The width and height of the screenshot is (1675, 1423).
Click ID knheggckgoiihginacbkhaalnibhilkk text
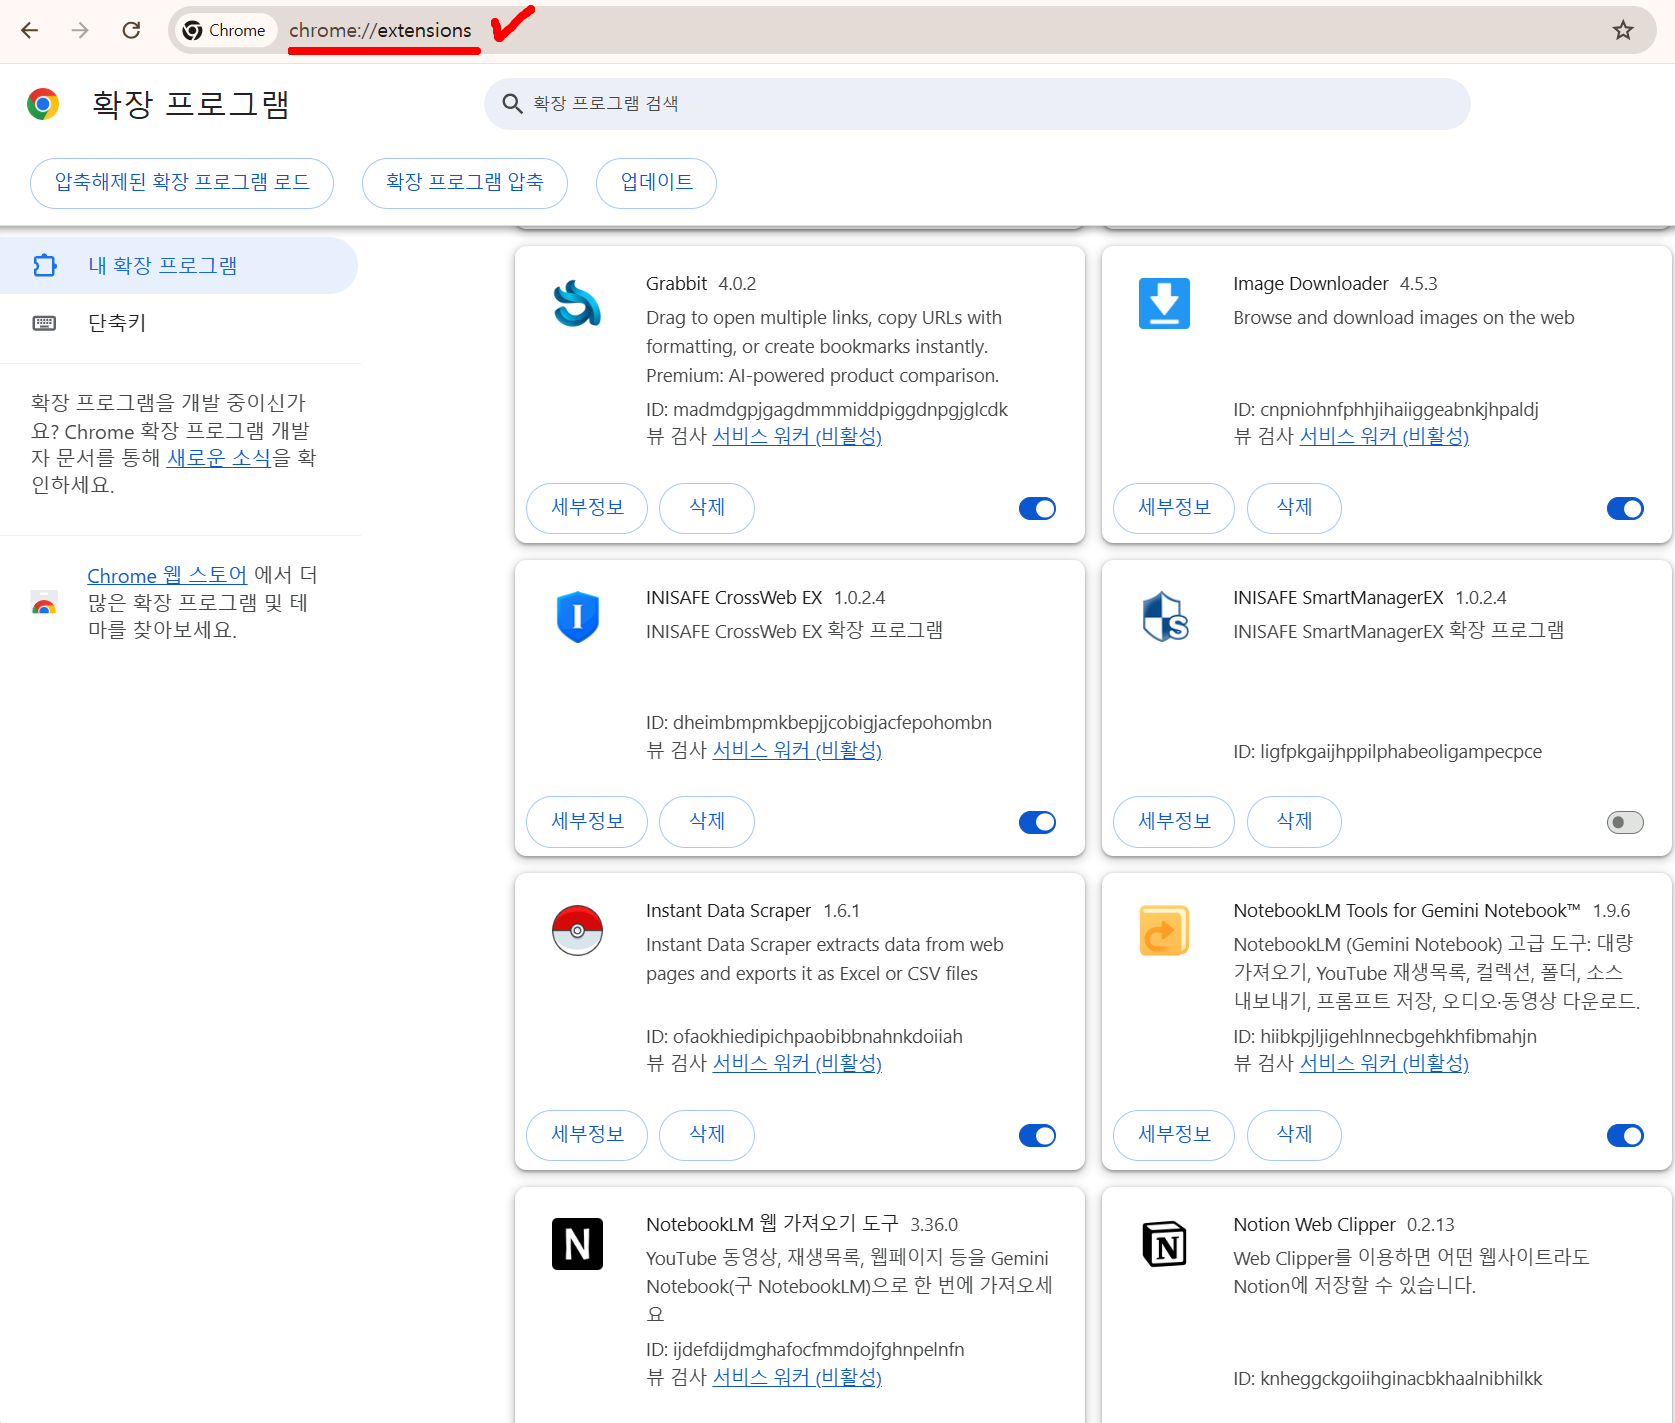coord(1387,1378)
